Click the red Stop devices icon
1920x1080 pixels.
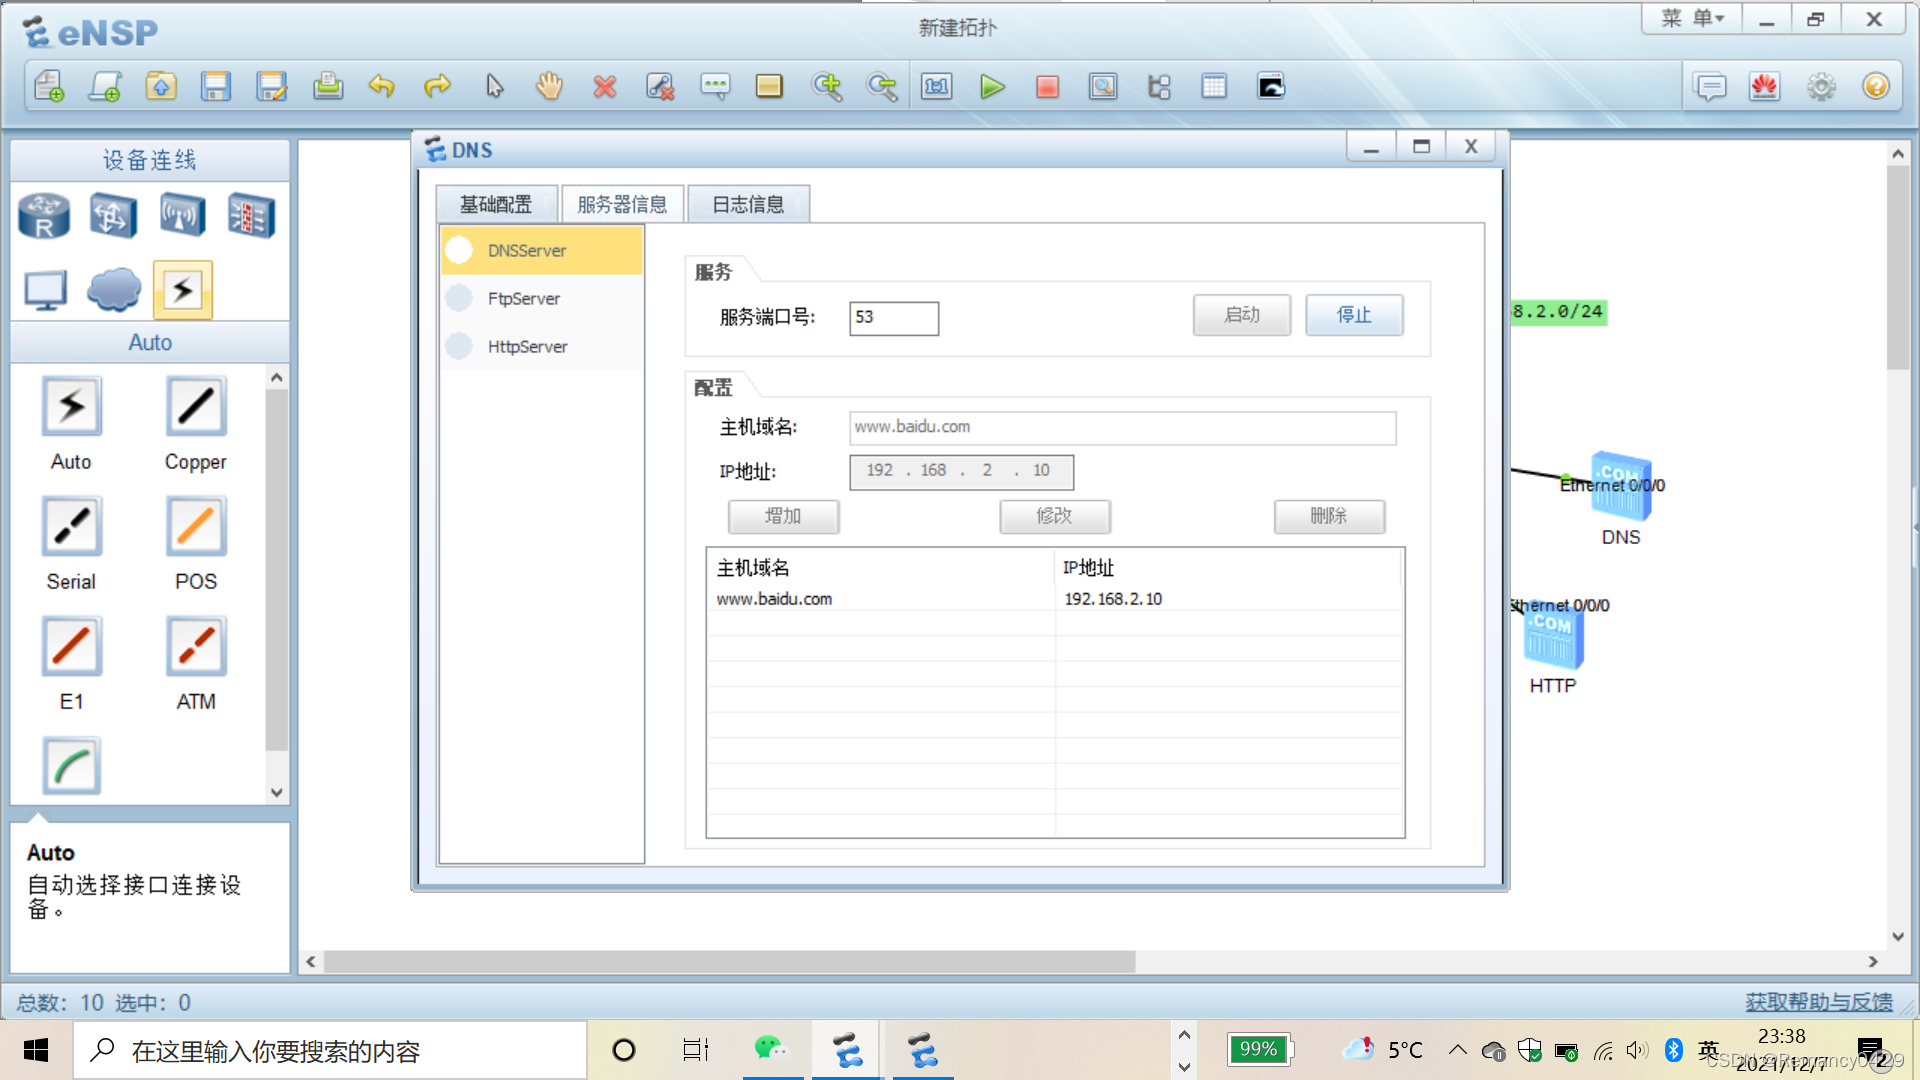[1047, 87]
